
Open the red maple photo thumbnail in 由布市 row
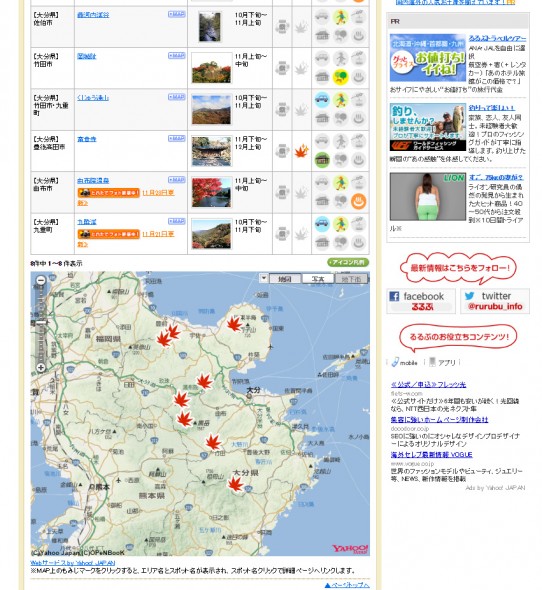tap(211, 193)
